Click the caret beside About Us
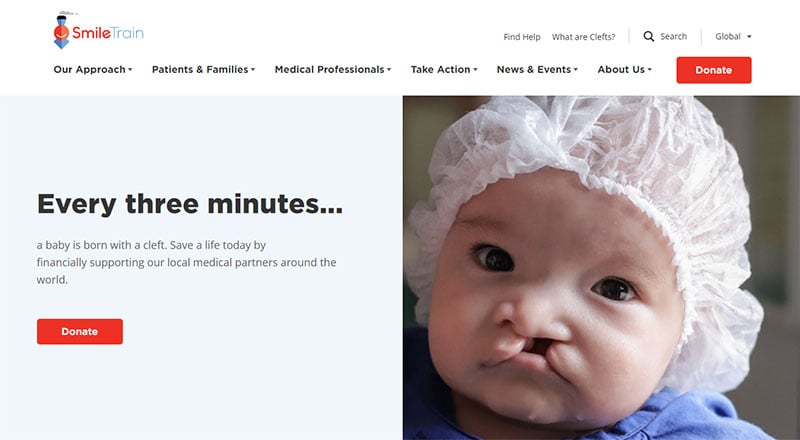 click(x=649, y=70)
